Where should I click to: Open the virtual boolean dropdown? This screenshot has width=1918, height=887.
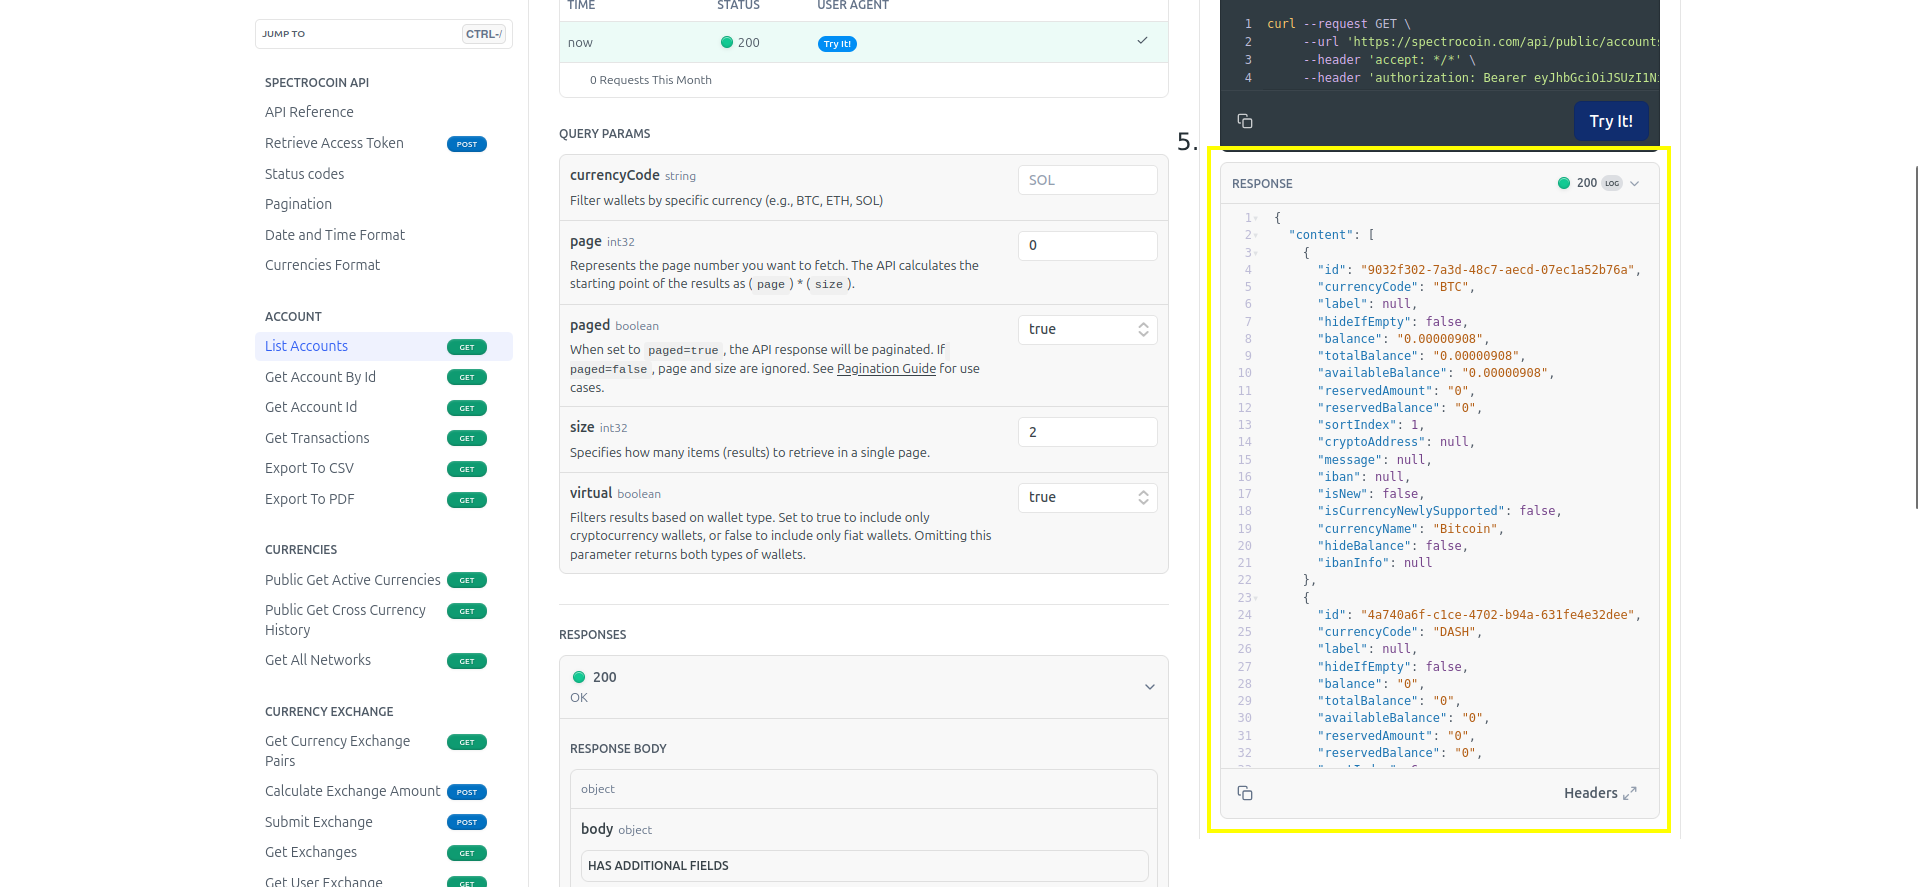pyautogui.click(x=1088, y=497)
